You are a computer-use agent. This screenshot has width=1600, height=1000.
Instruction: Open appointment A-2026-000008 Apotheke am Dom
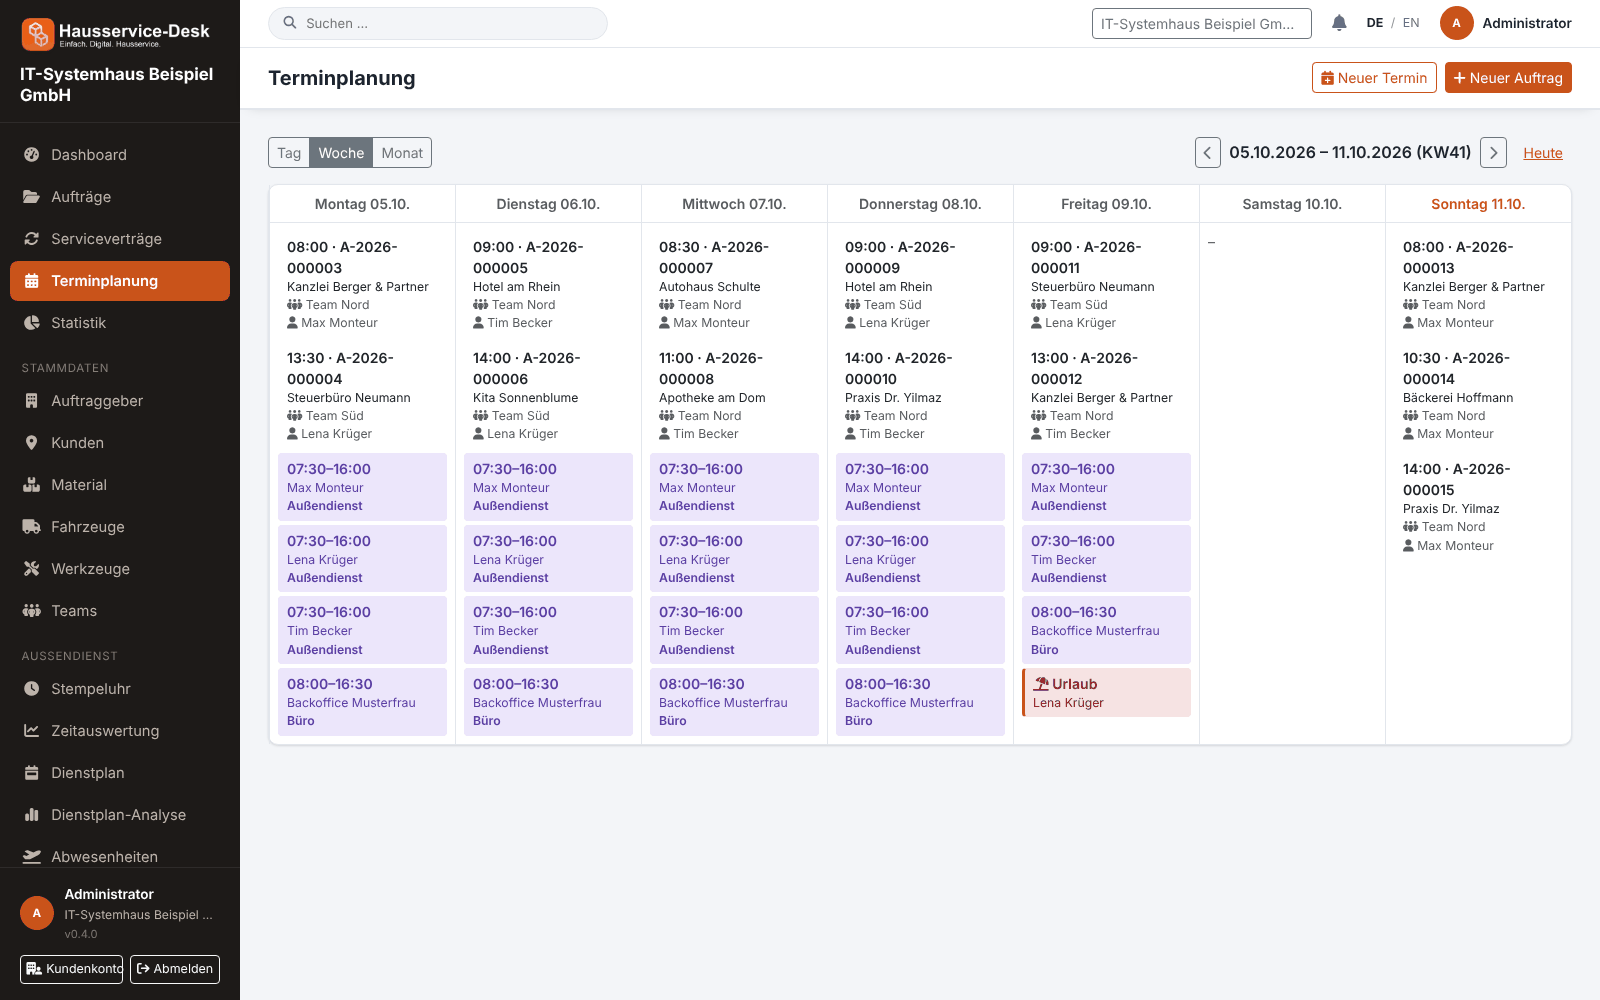click(734, 396)
